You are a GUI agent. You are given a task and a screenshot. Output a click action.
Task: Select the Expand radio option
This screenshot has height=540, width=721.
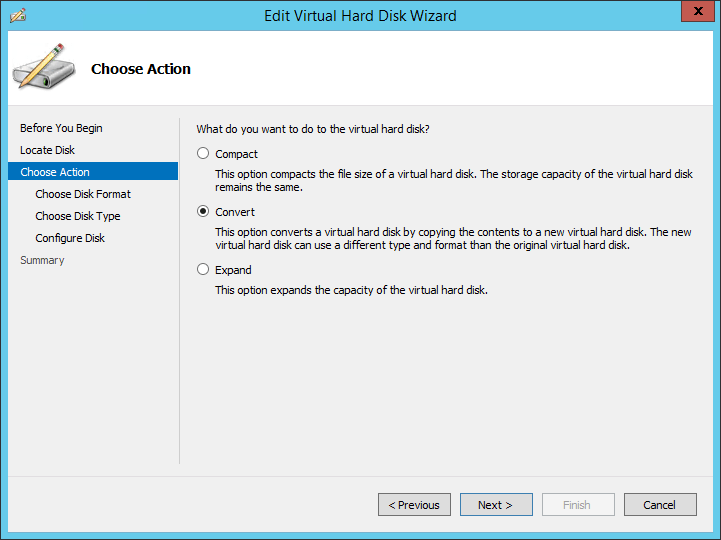tap(204, 270)
